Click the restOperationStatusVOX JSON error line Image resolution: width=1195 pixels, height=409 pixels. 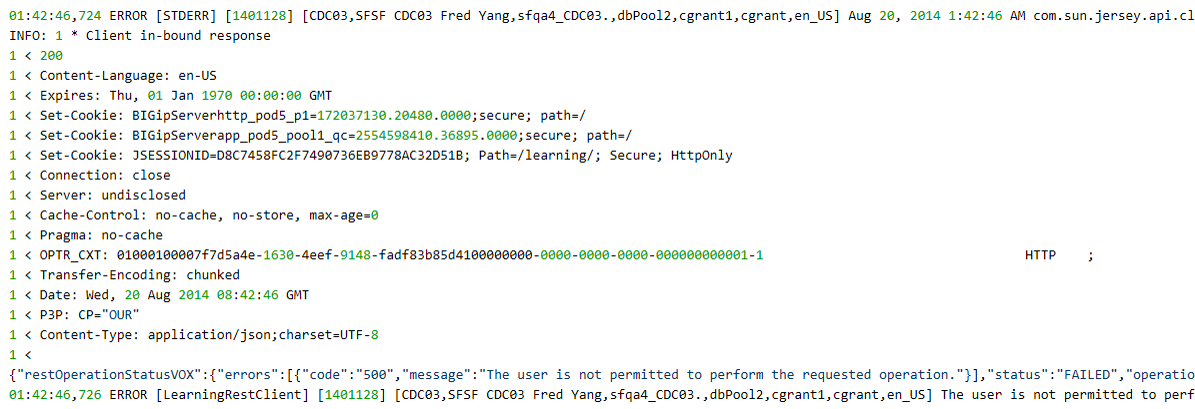tap(602, 374)
